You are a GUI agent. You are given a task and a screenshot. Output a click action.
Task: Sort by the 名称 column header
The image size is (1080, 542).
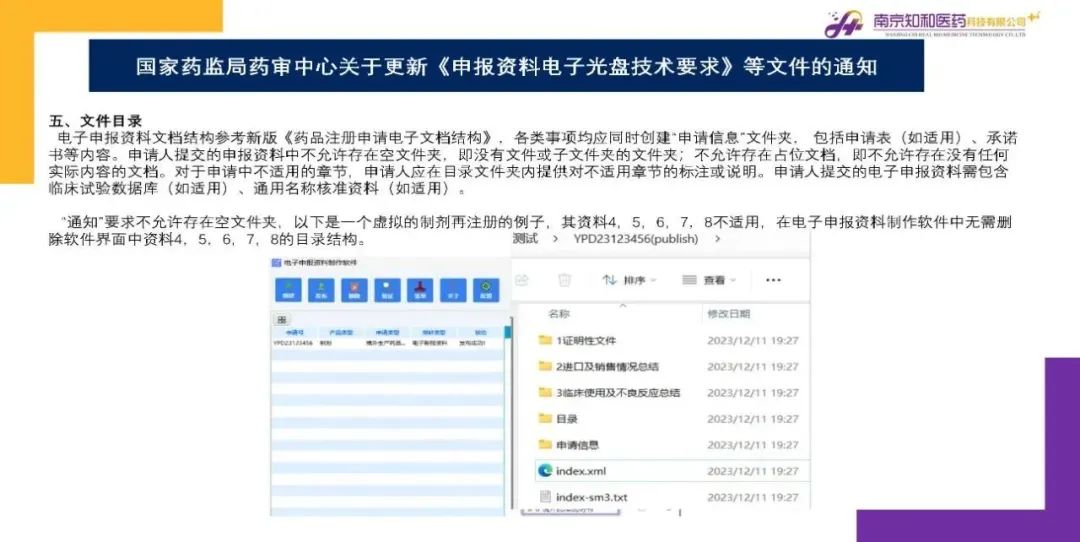[x=559, y=314]
